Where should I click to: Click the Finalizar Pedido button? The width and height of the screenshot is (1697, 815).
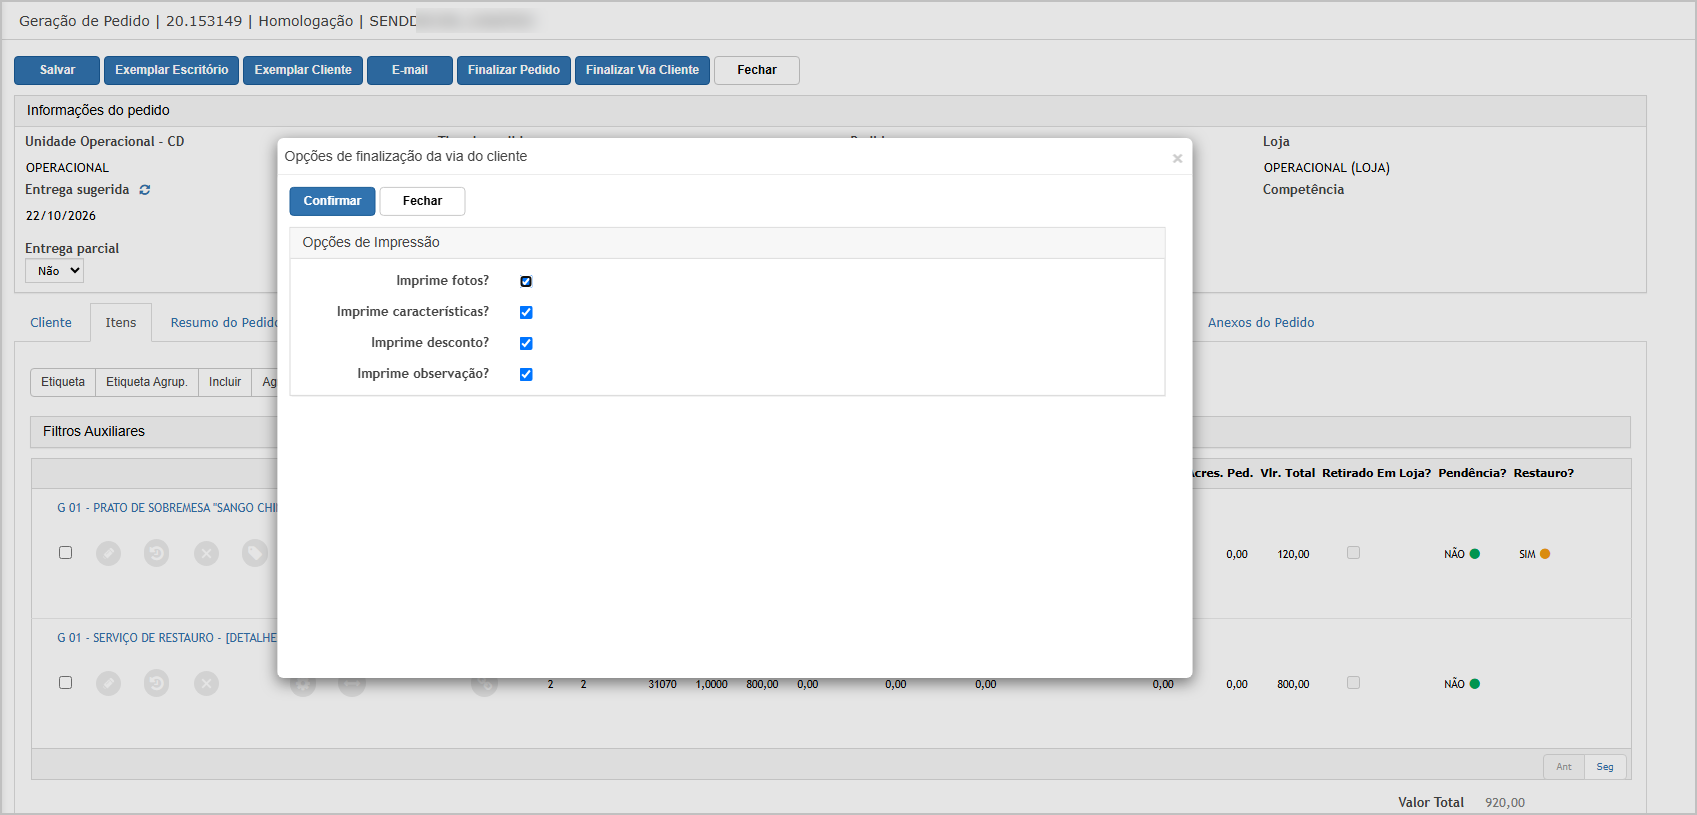(x=514, y=70)
